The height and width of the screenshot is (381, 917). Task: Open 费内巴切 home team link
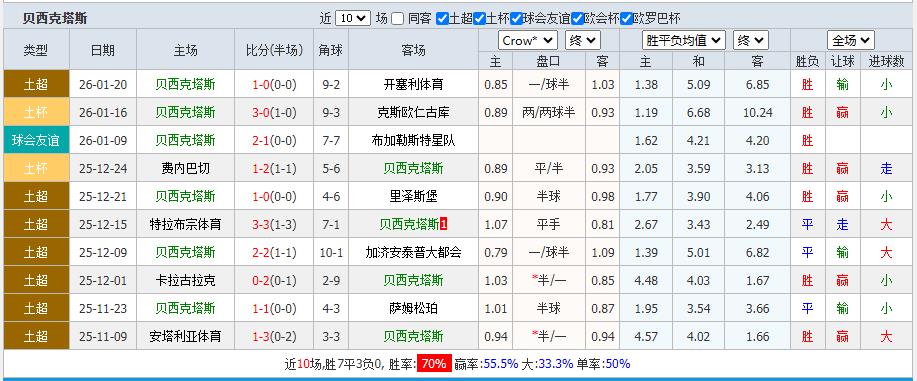[x=185, y=169]
